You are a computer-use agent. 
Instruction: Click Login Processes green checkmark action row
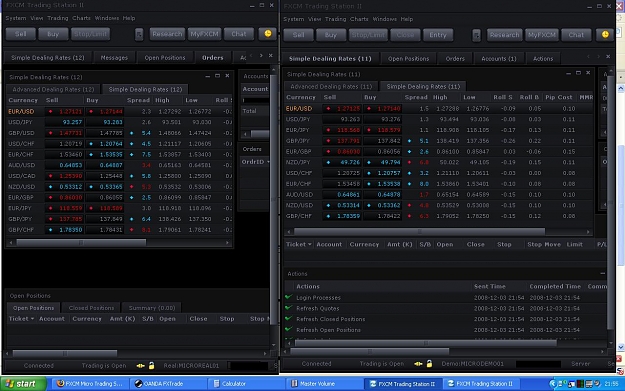[446, 298]
